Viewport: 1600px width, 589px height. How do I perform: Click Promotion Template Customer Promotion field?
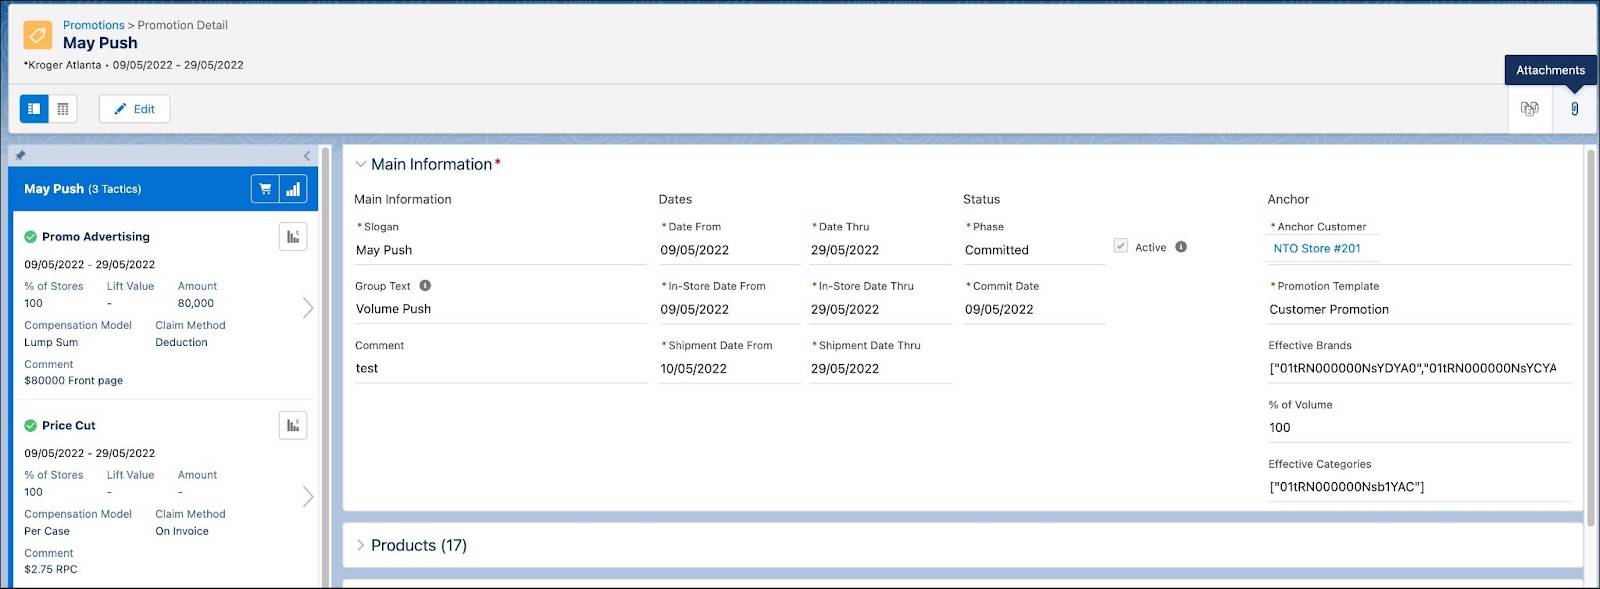[1419, 310]
